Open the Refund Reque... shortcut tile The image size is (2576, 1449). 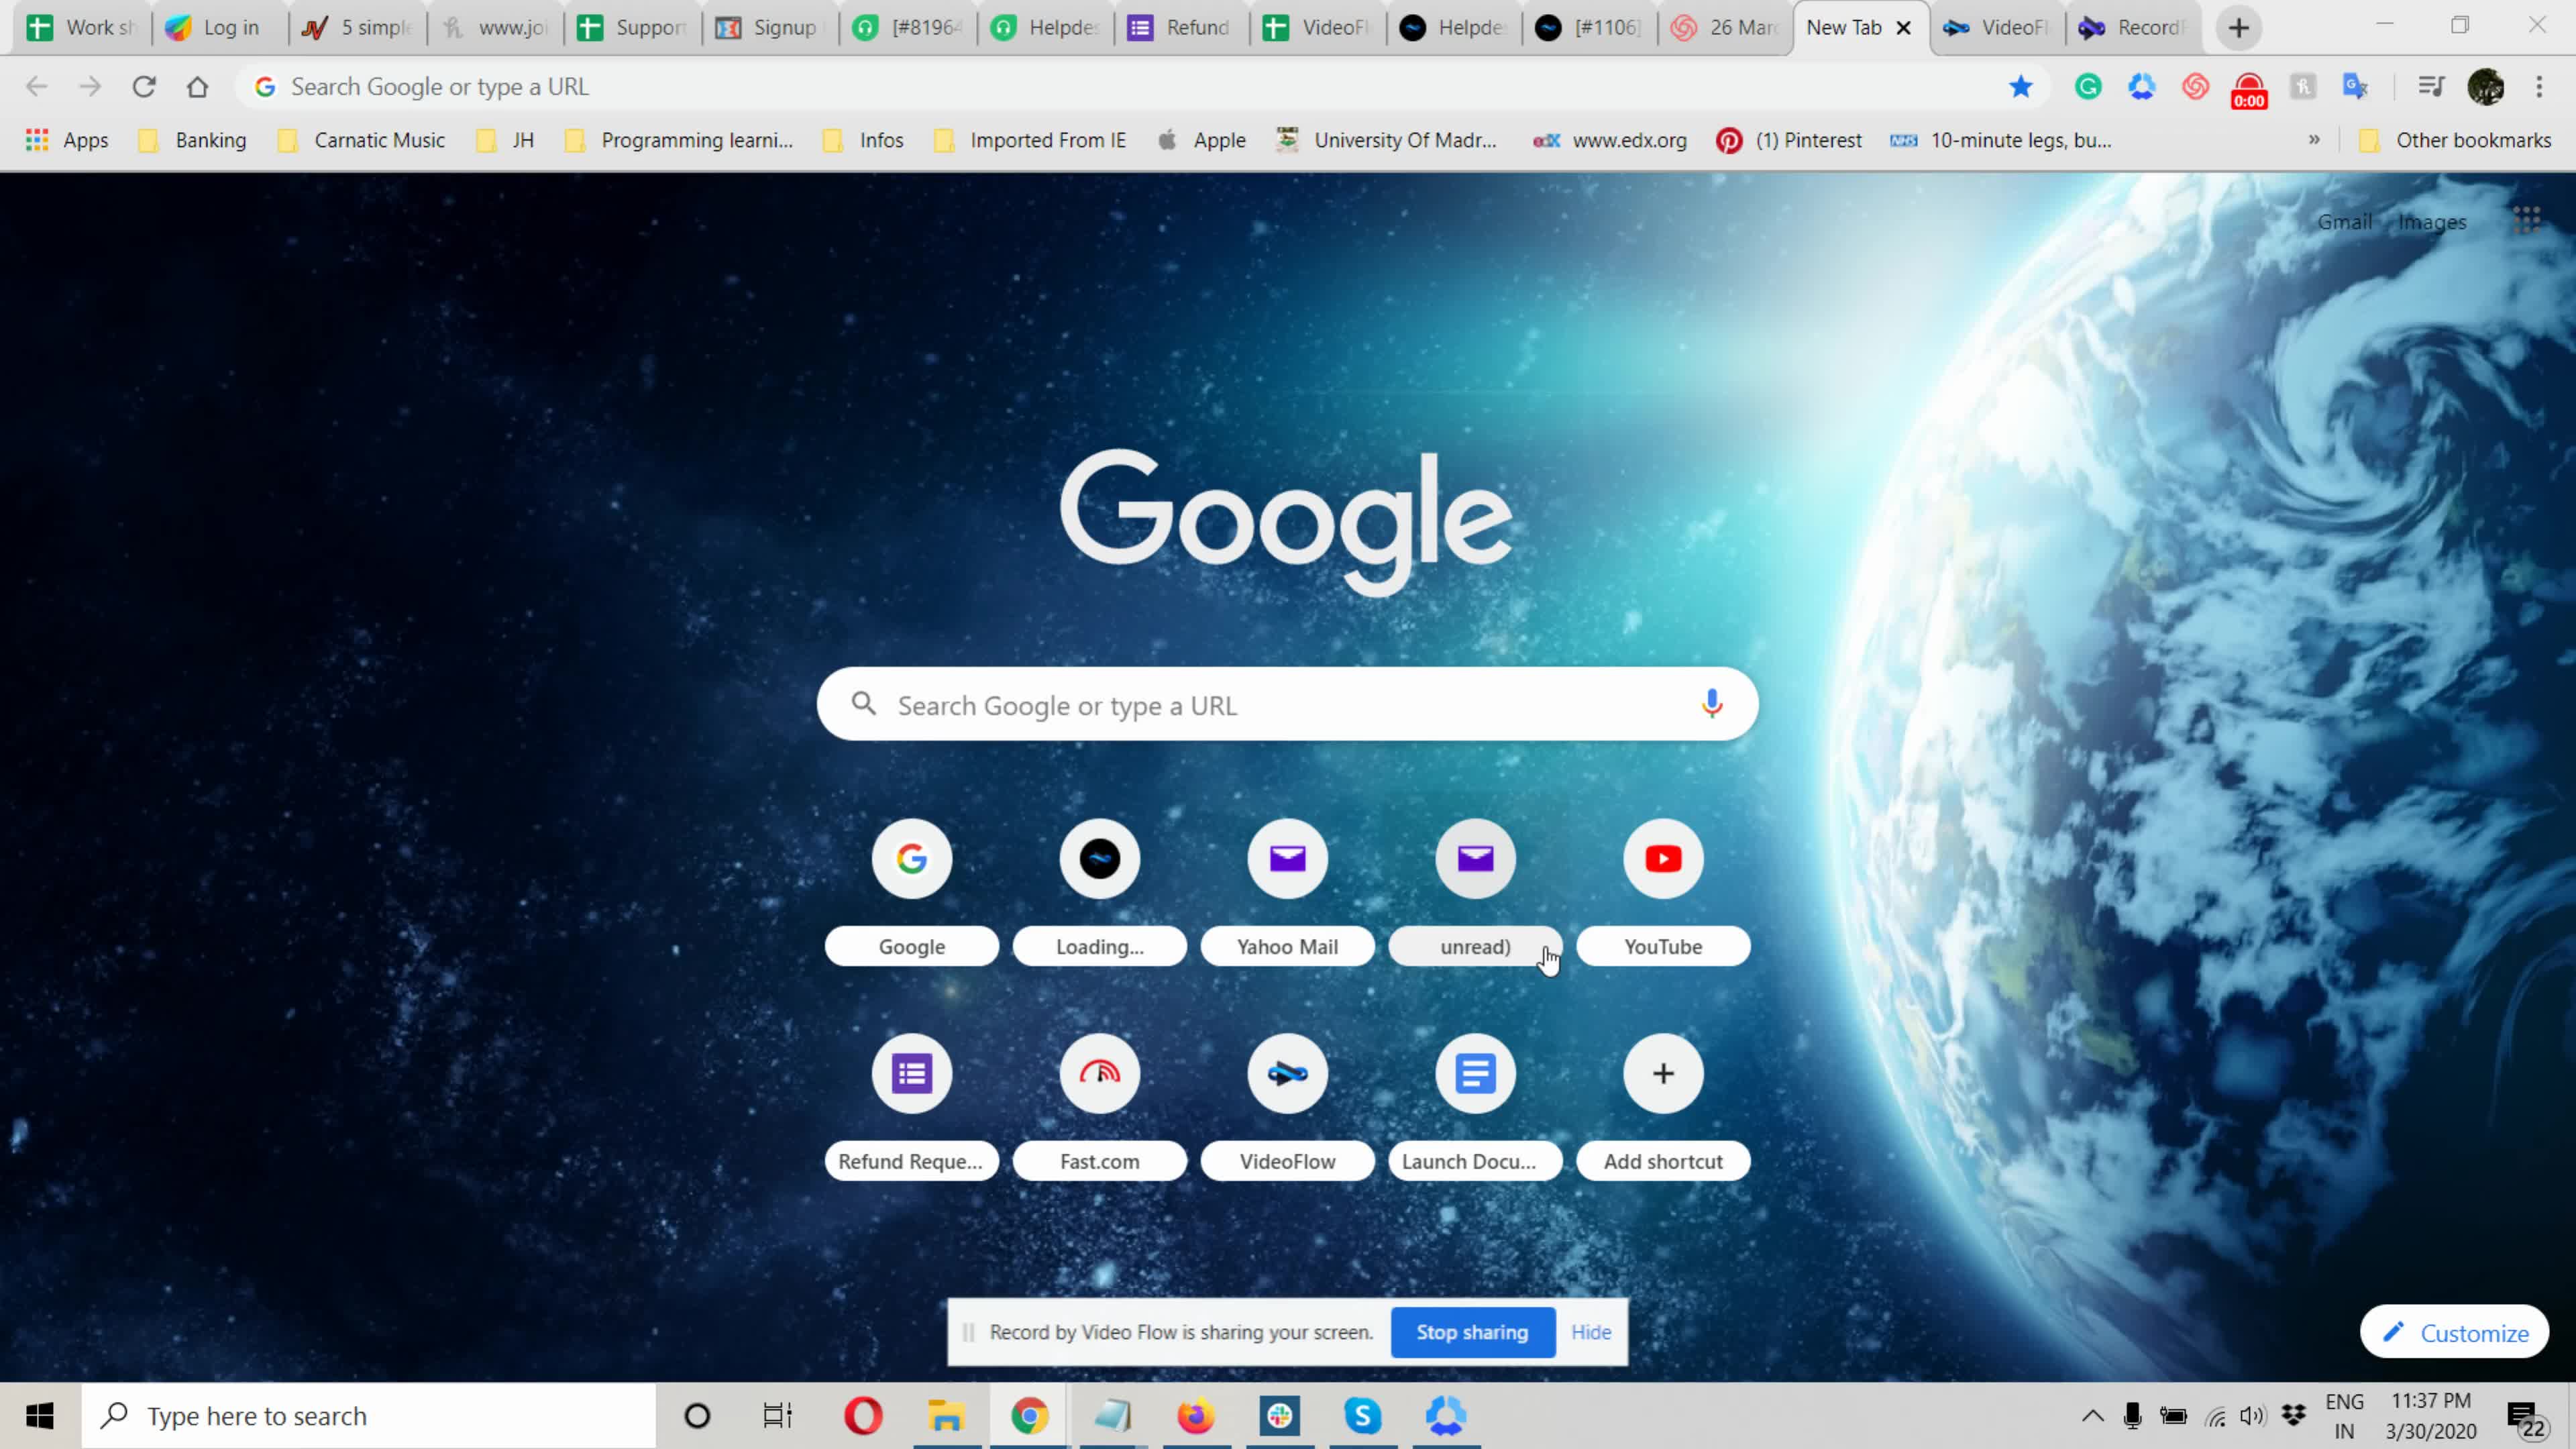tap(911, 1106)
